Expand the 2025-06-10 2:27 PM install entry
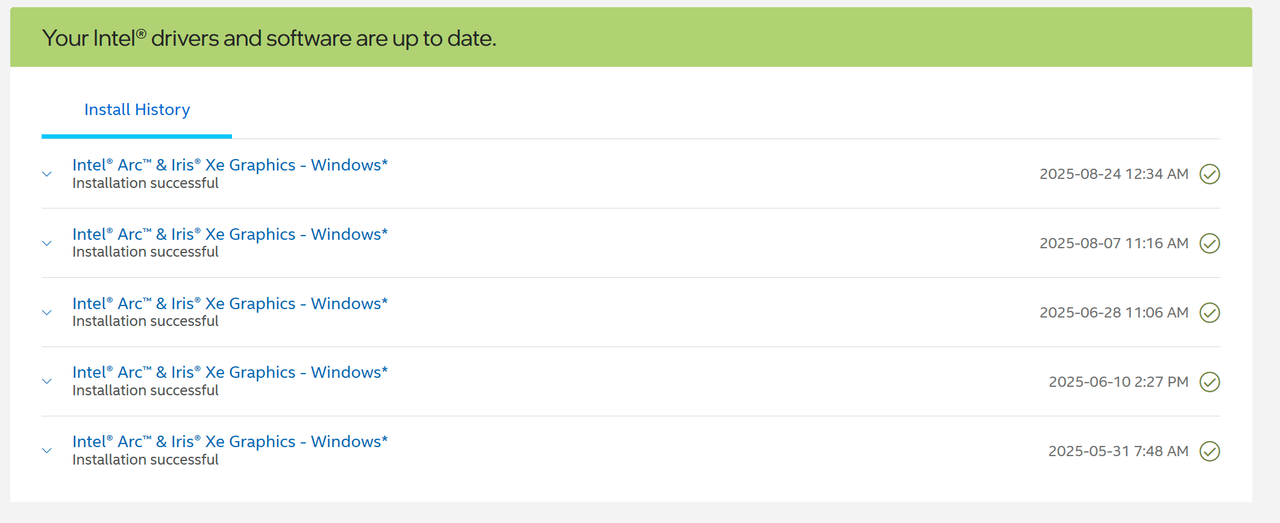This screenshot has height=523, width=1280. click(x=47, y=381)
